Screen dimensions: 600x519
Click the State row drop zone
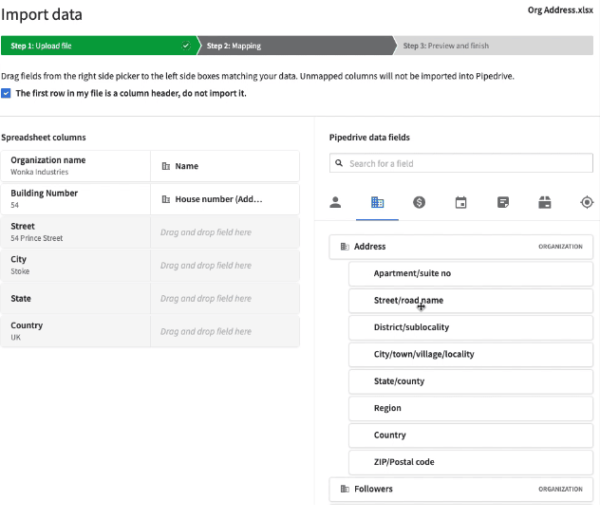[x=225, y=299]
